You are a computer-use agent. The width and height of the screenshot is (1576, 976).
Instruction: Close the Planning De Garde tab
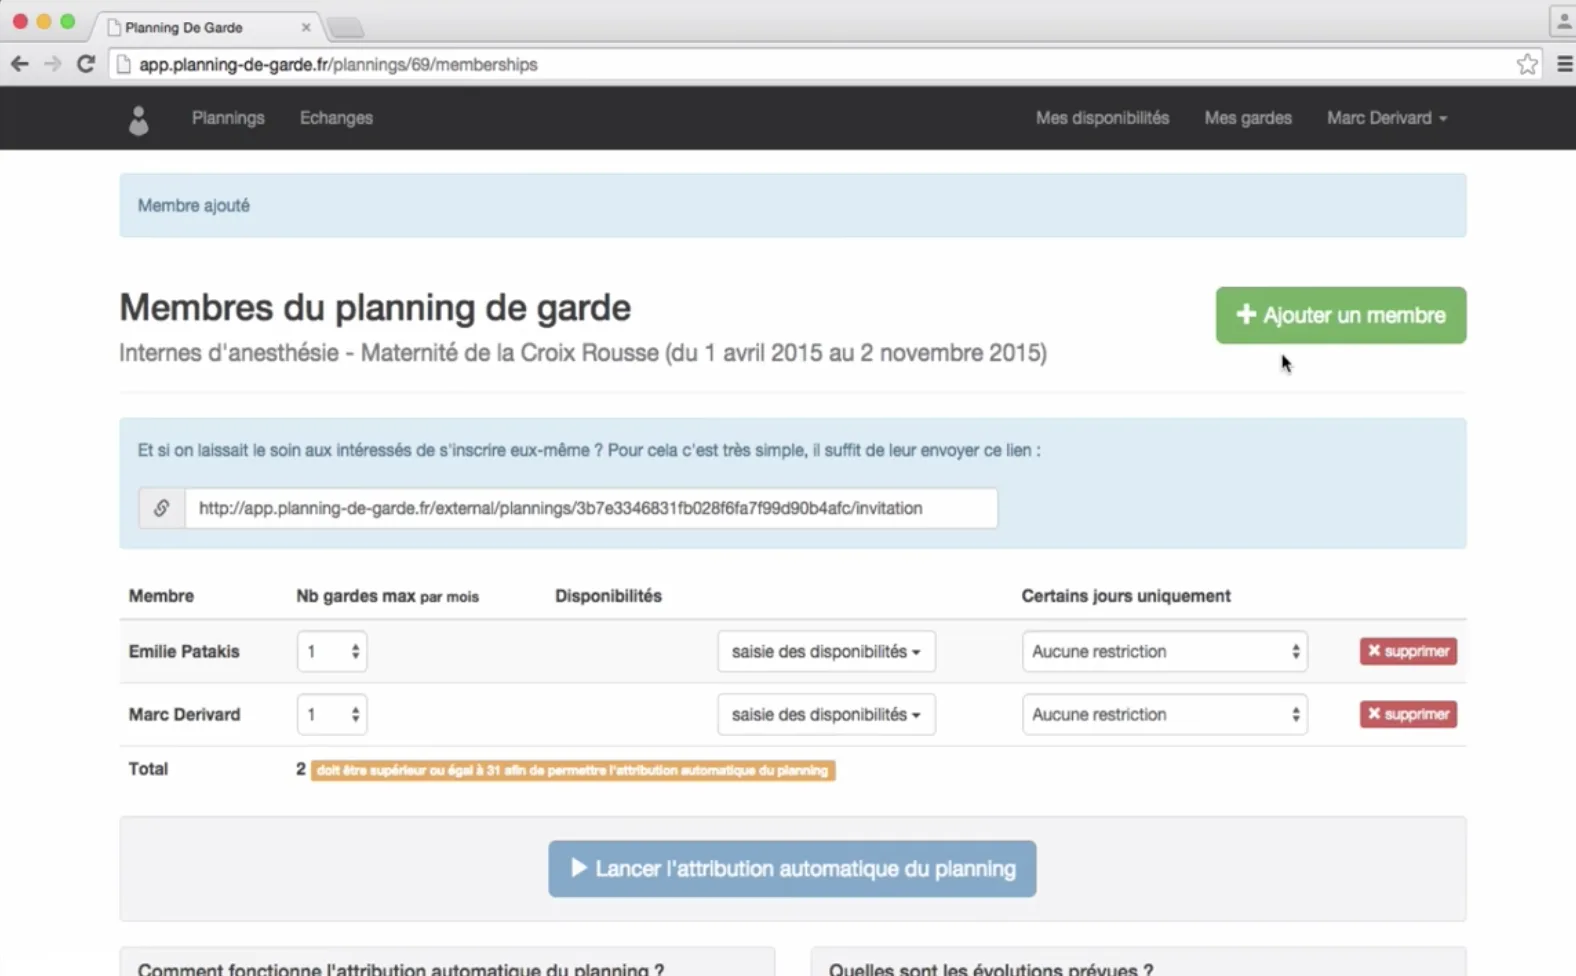(x=306, y=27)
